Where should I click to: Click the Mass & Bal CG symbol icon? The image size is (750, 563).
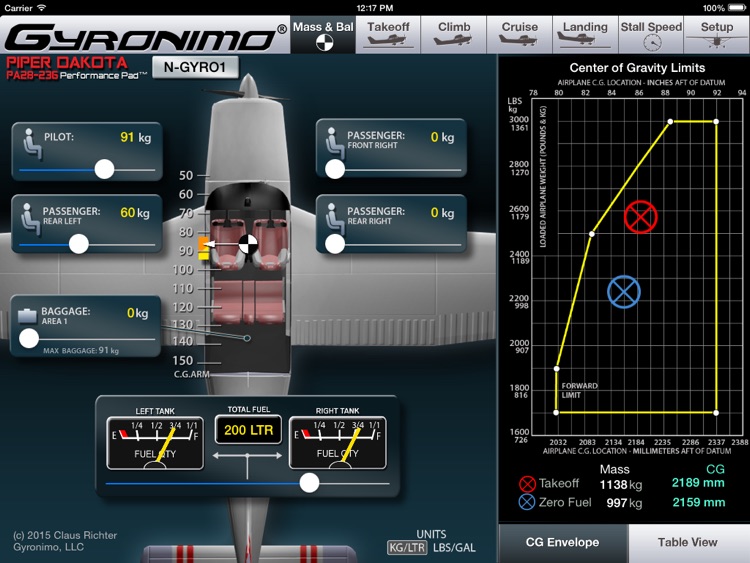tap(324, 43)
